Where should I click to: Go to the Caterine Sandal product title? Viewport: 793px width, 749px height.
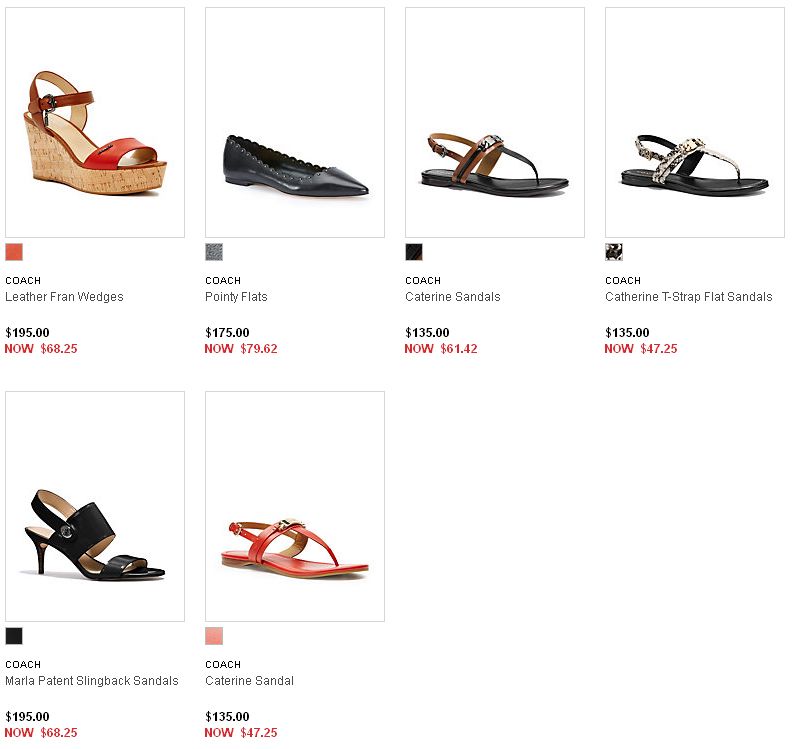249,681
